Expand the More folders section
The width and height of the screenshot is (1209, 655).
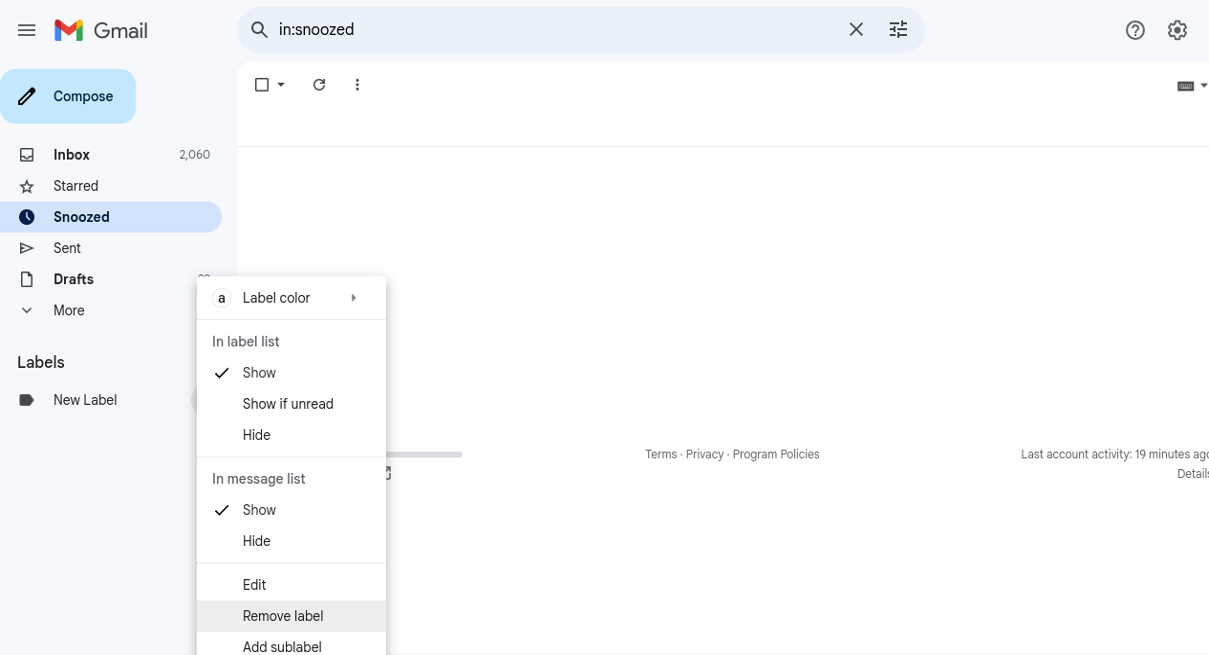[67, 310]
